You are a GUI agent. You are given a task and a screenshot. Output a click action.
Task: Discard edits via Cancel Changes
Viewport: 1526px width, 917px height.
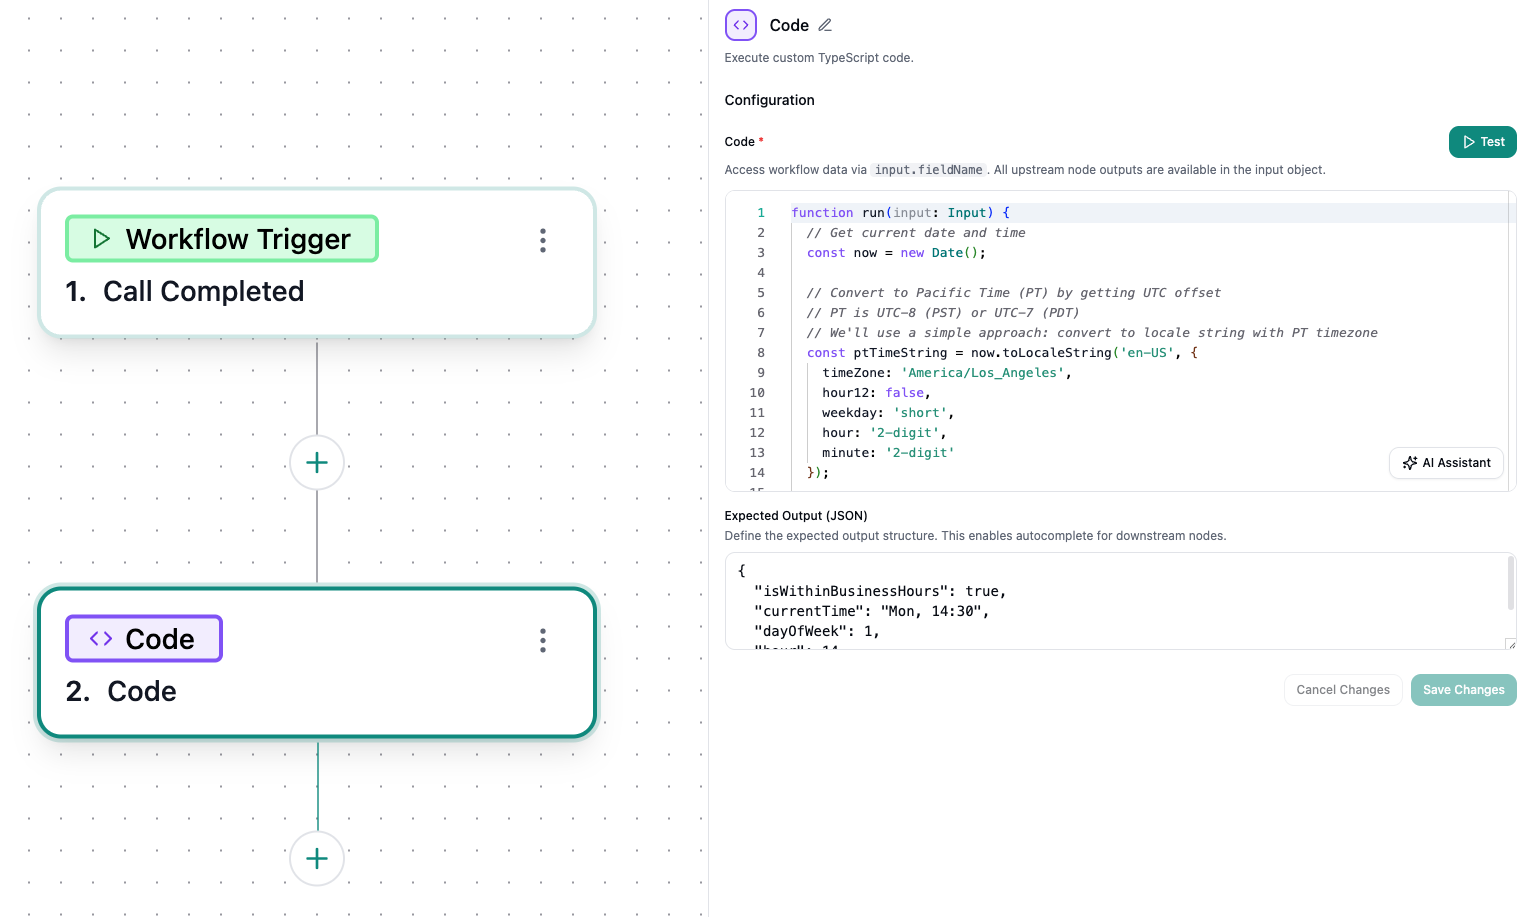click(1343, 689)
